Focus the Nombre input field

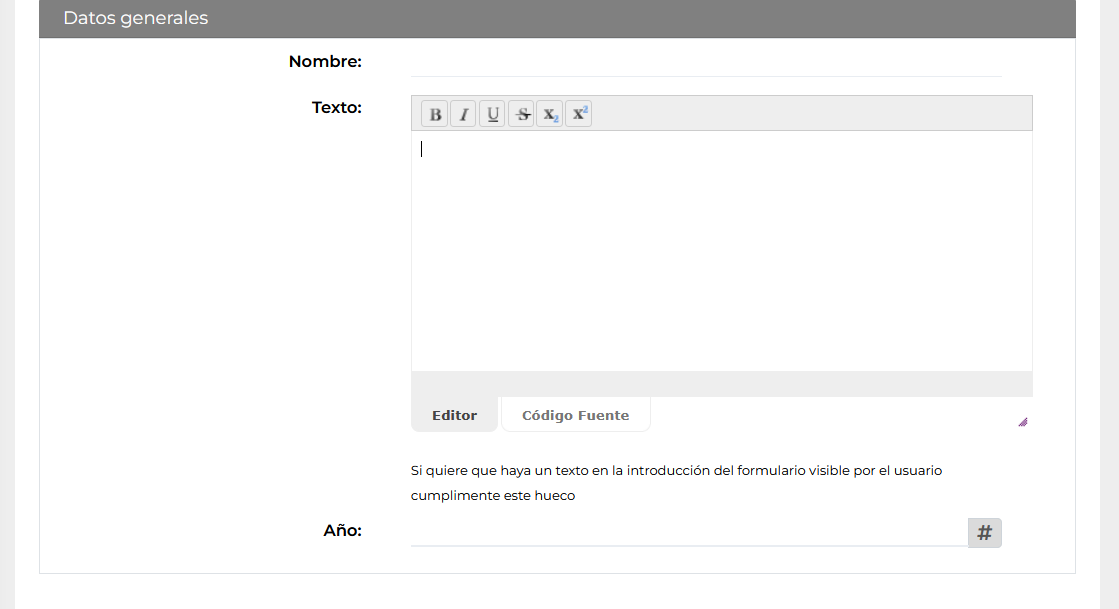tap(706, 62)
